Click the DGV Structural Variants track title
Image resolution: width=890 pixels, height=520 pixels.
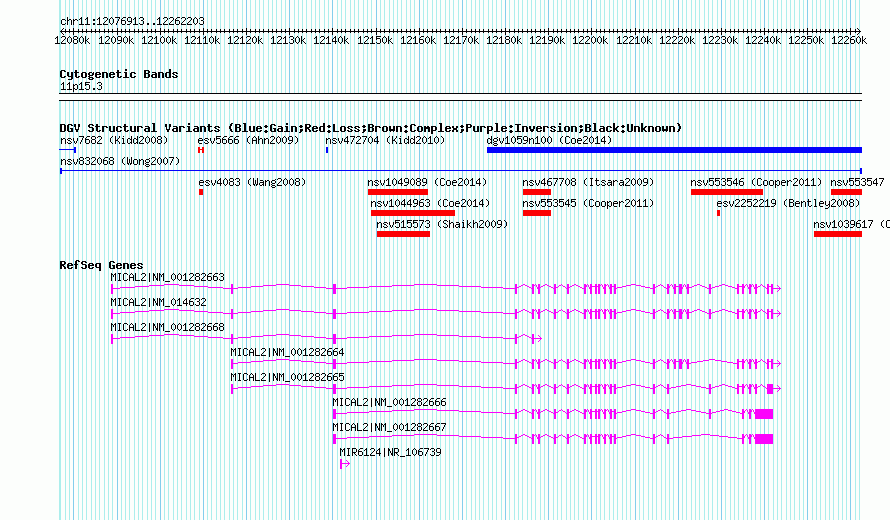pyautogui.click(x=370, y=128)
